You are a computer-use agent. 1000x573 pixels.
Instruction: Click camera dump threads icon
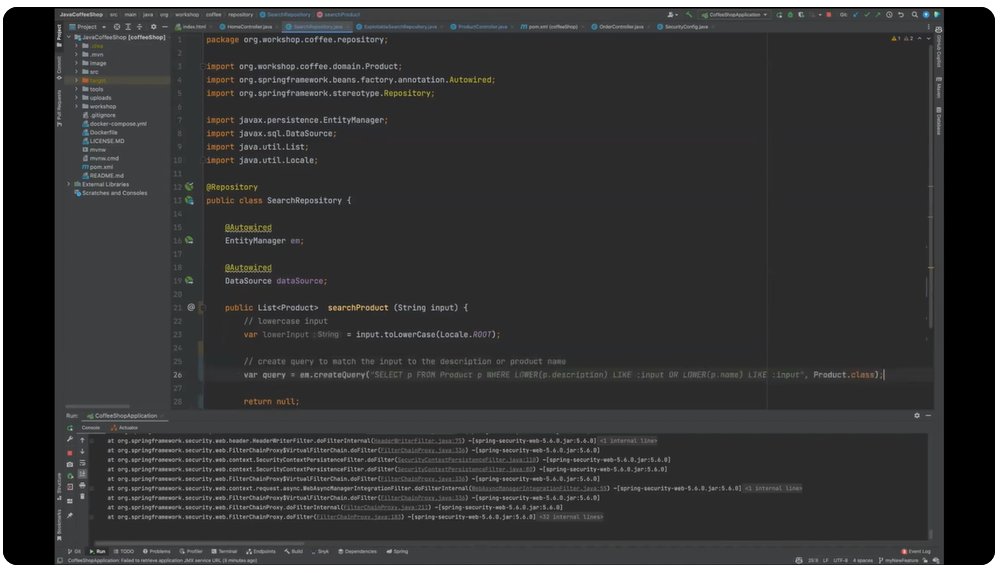(x=70, y=465)
